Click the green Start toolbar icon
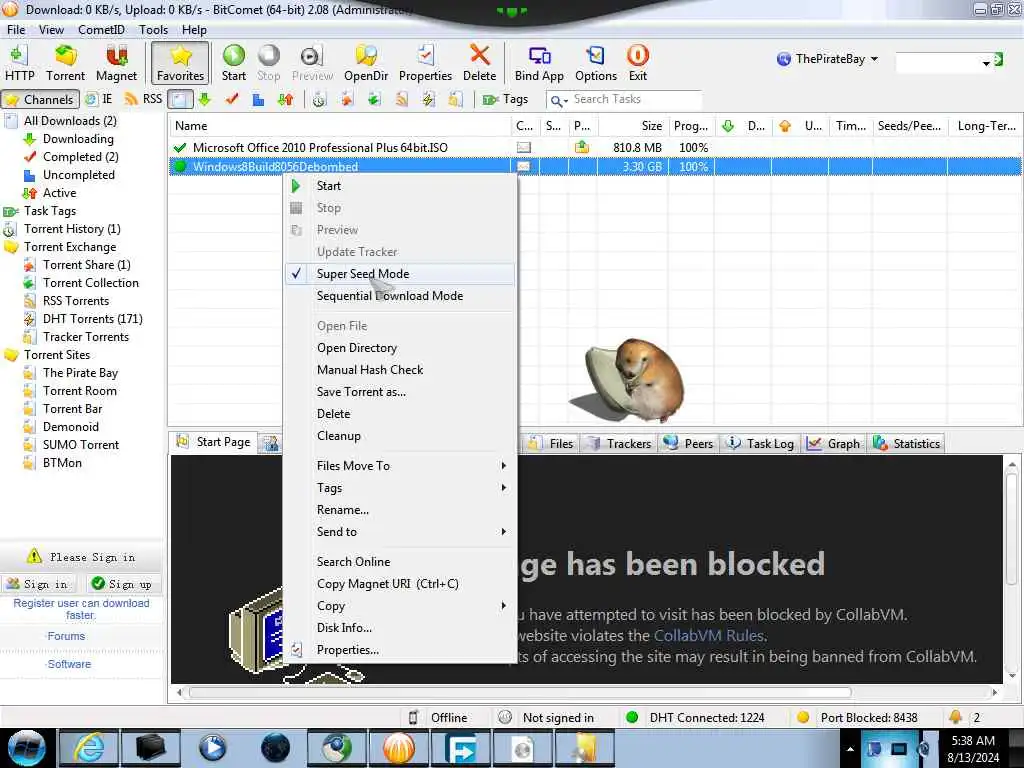 pyautogui.click(x=234, y=63)
